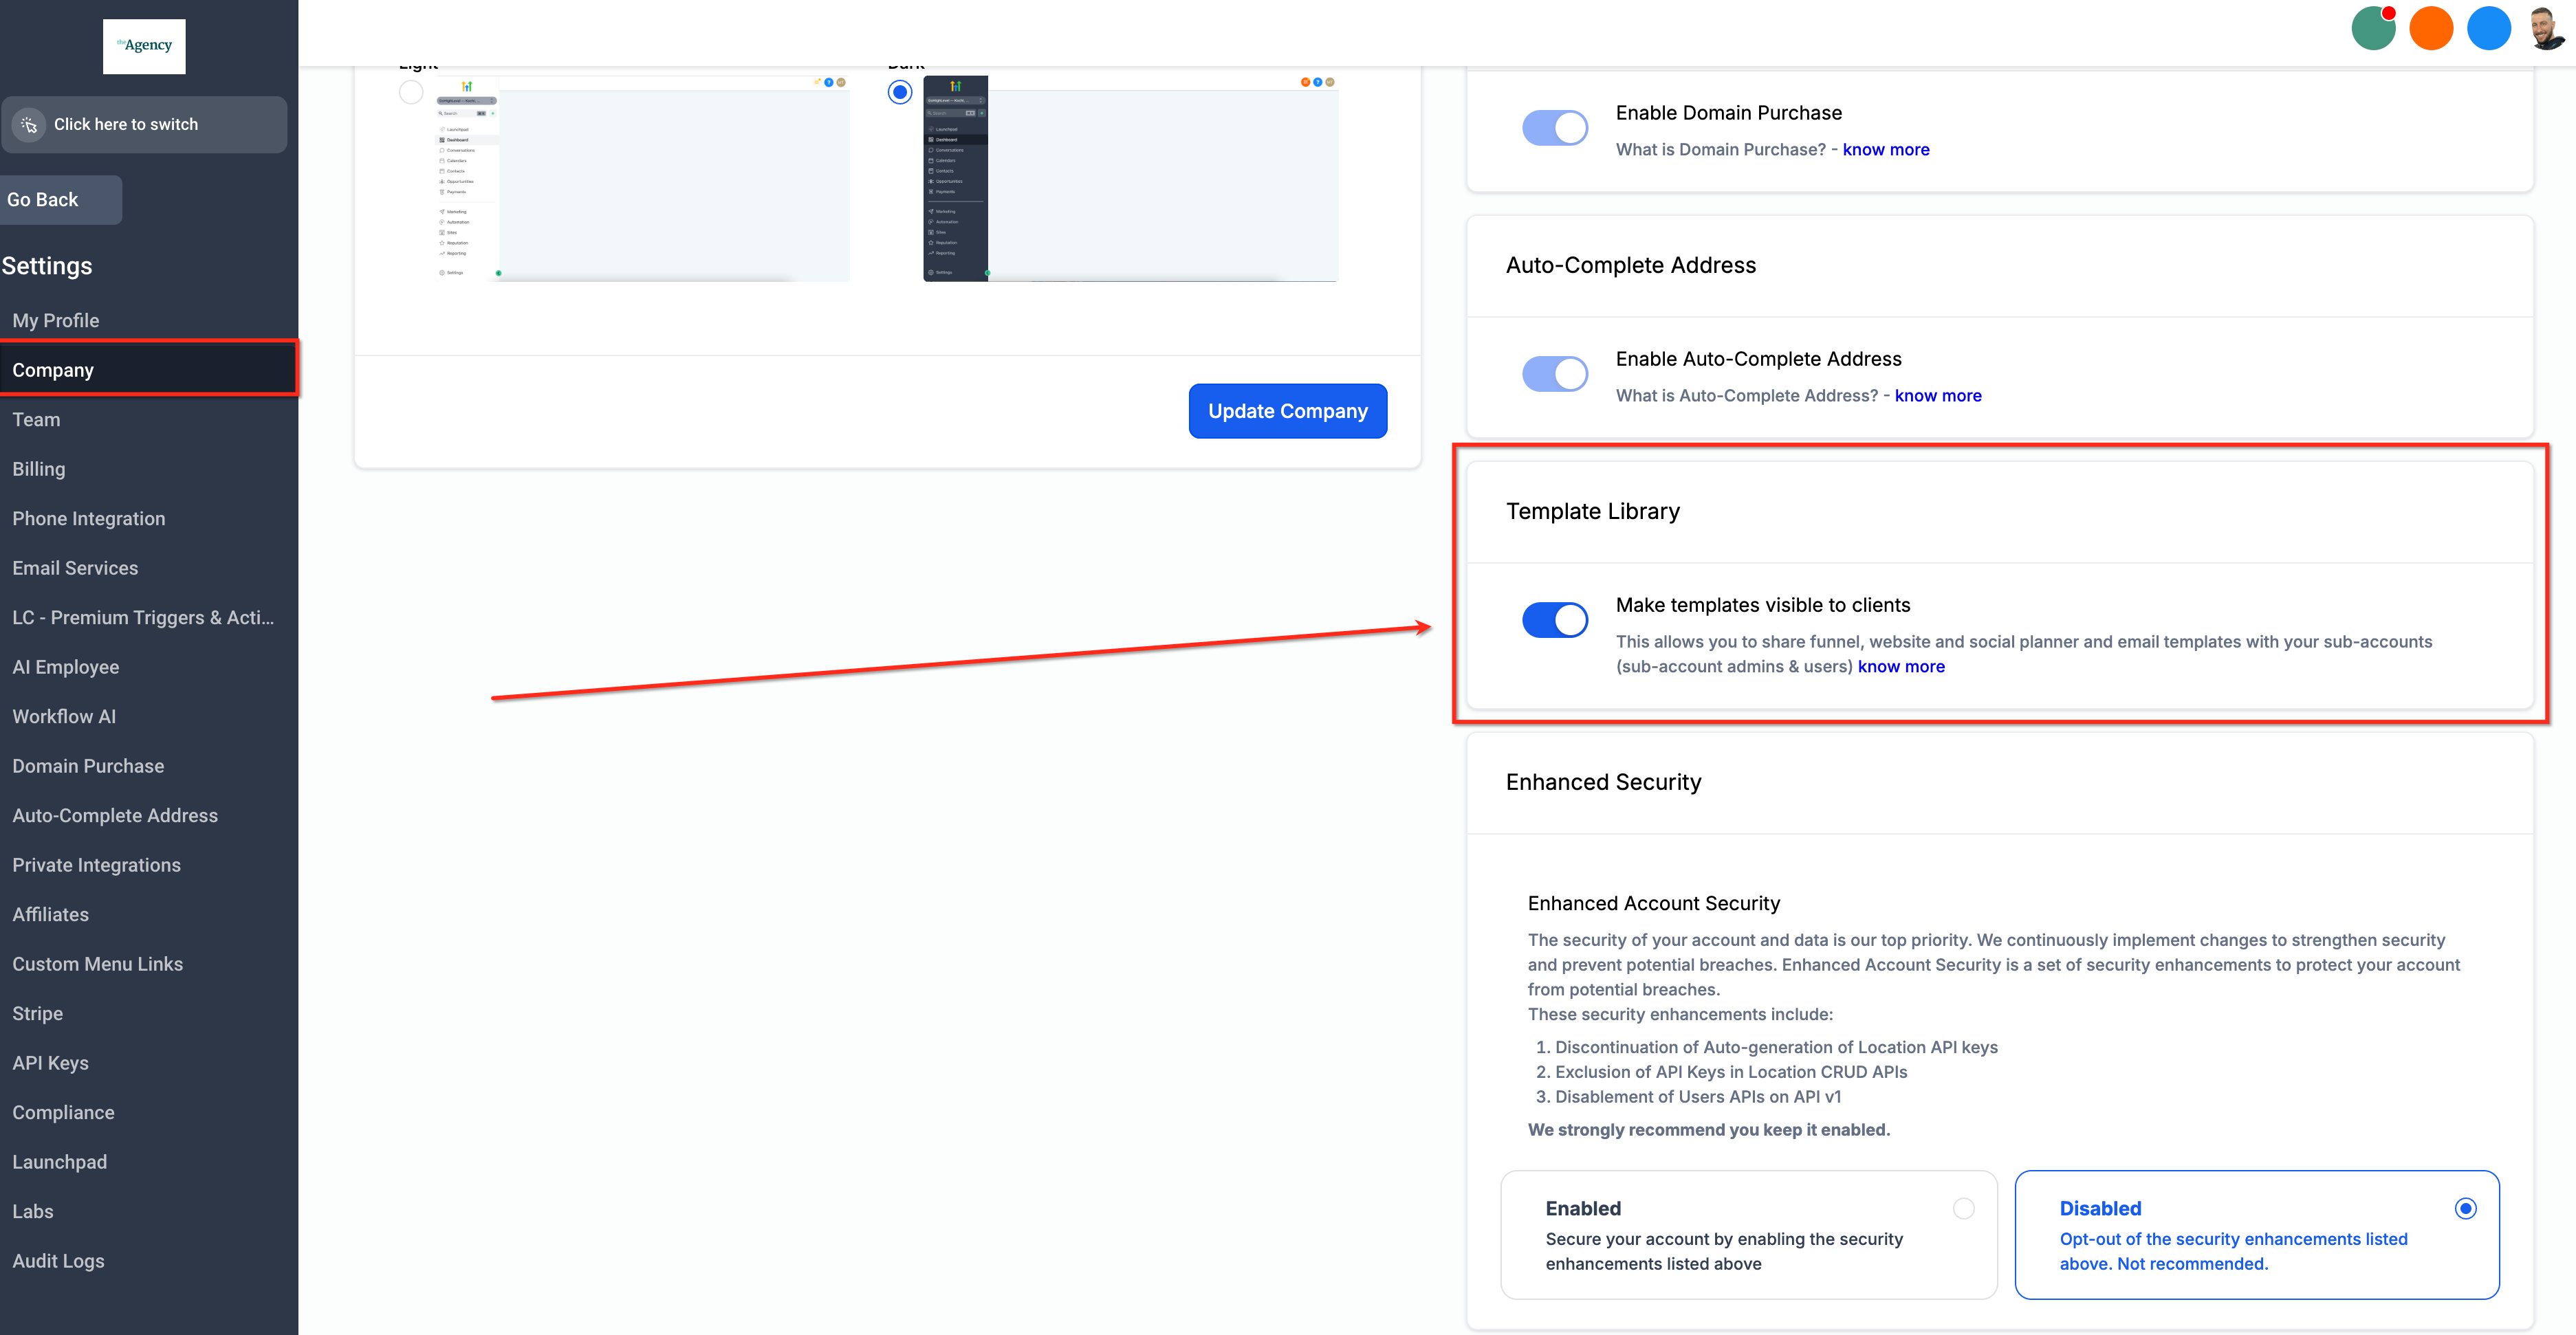The width and height of the screenshot is (2576, 1335).
Task: Select the Enabled security radio option
Action: click(1963, 1209)
